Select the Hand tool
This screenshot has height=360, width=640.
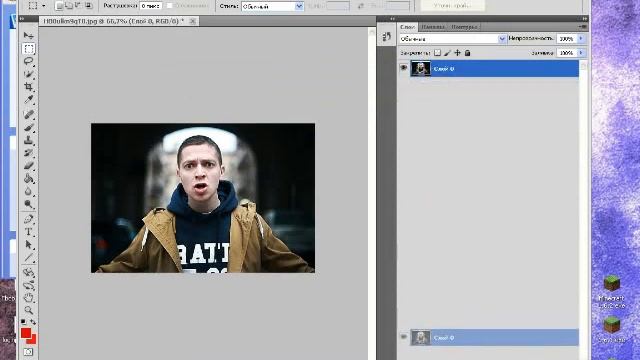click(28, 298)
